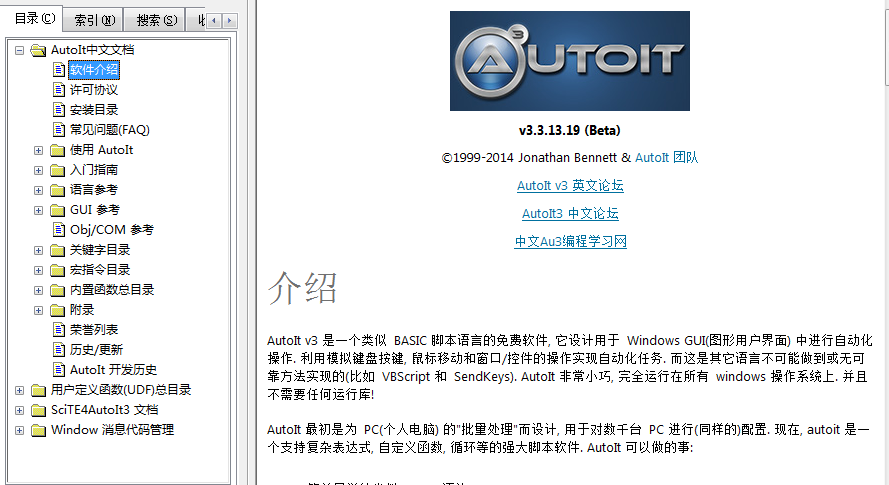Screen dimensions: 889x485
Task: Collapse the AutoIt中文文档 root node
Action: point(19,50)
